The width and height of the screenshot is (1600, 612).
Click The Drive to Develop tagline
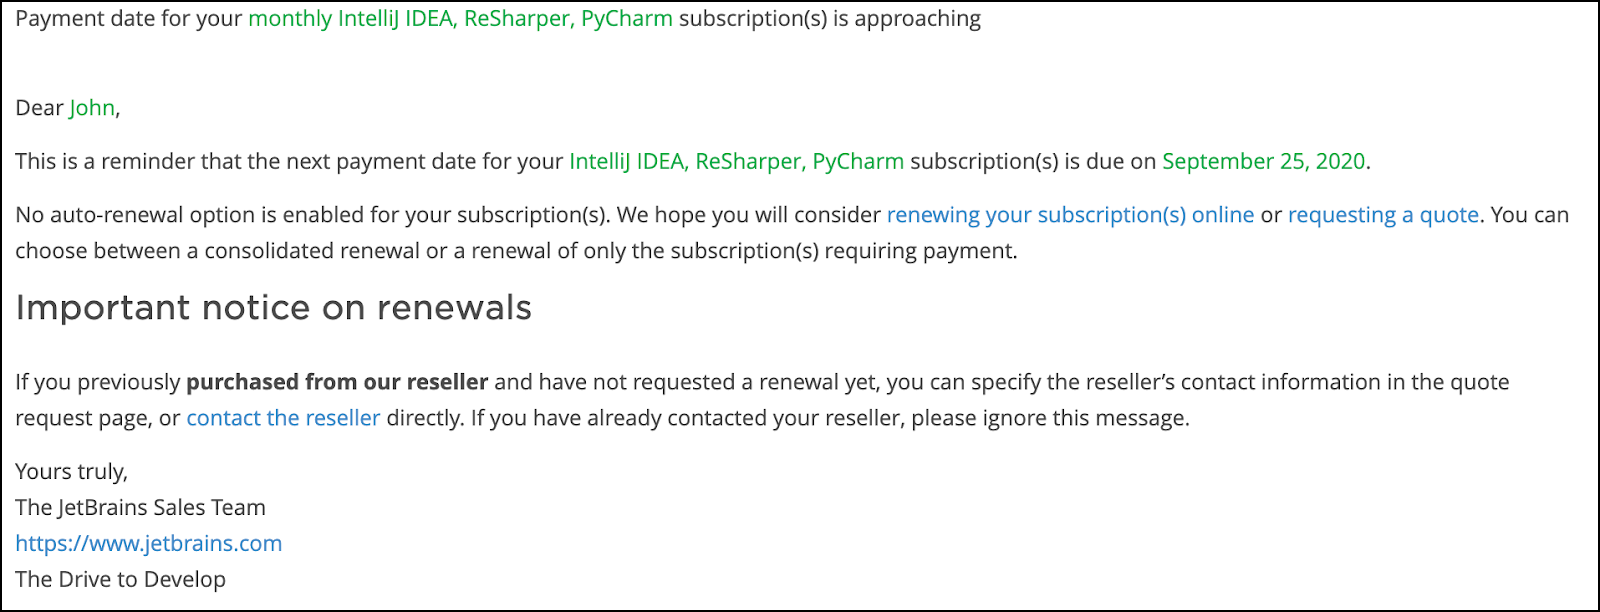pos(121,579)
